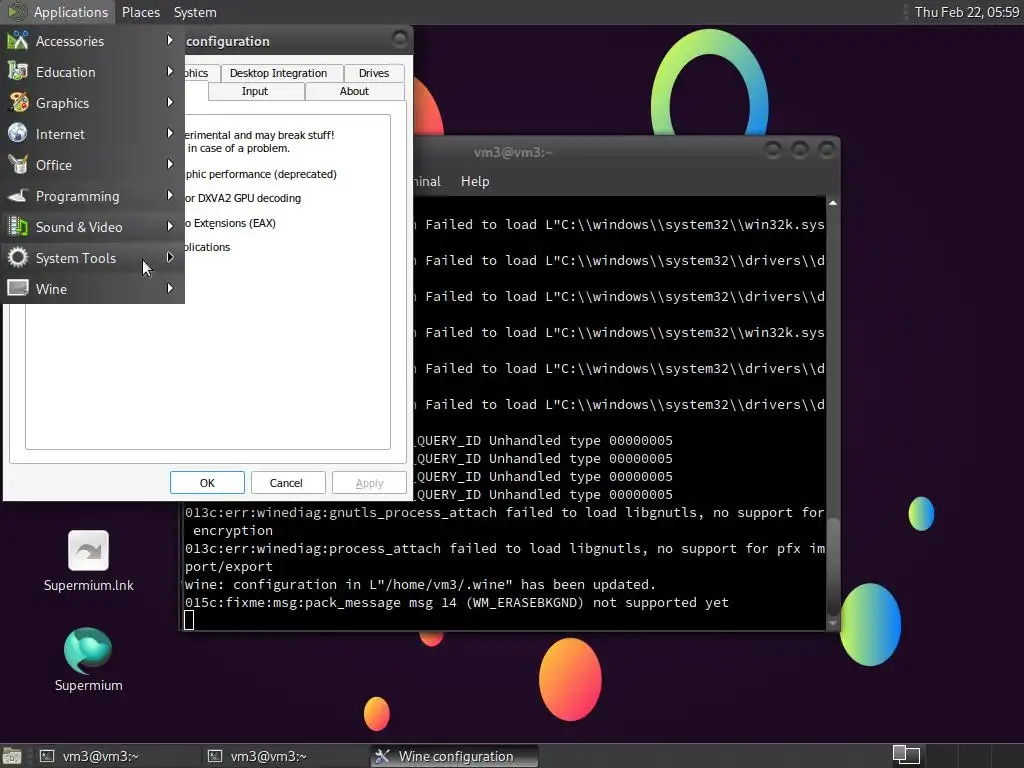Expand the Accessories submenu arrow
Screen dimensions: 1024x768
170,40
